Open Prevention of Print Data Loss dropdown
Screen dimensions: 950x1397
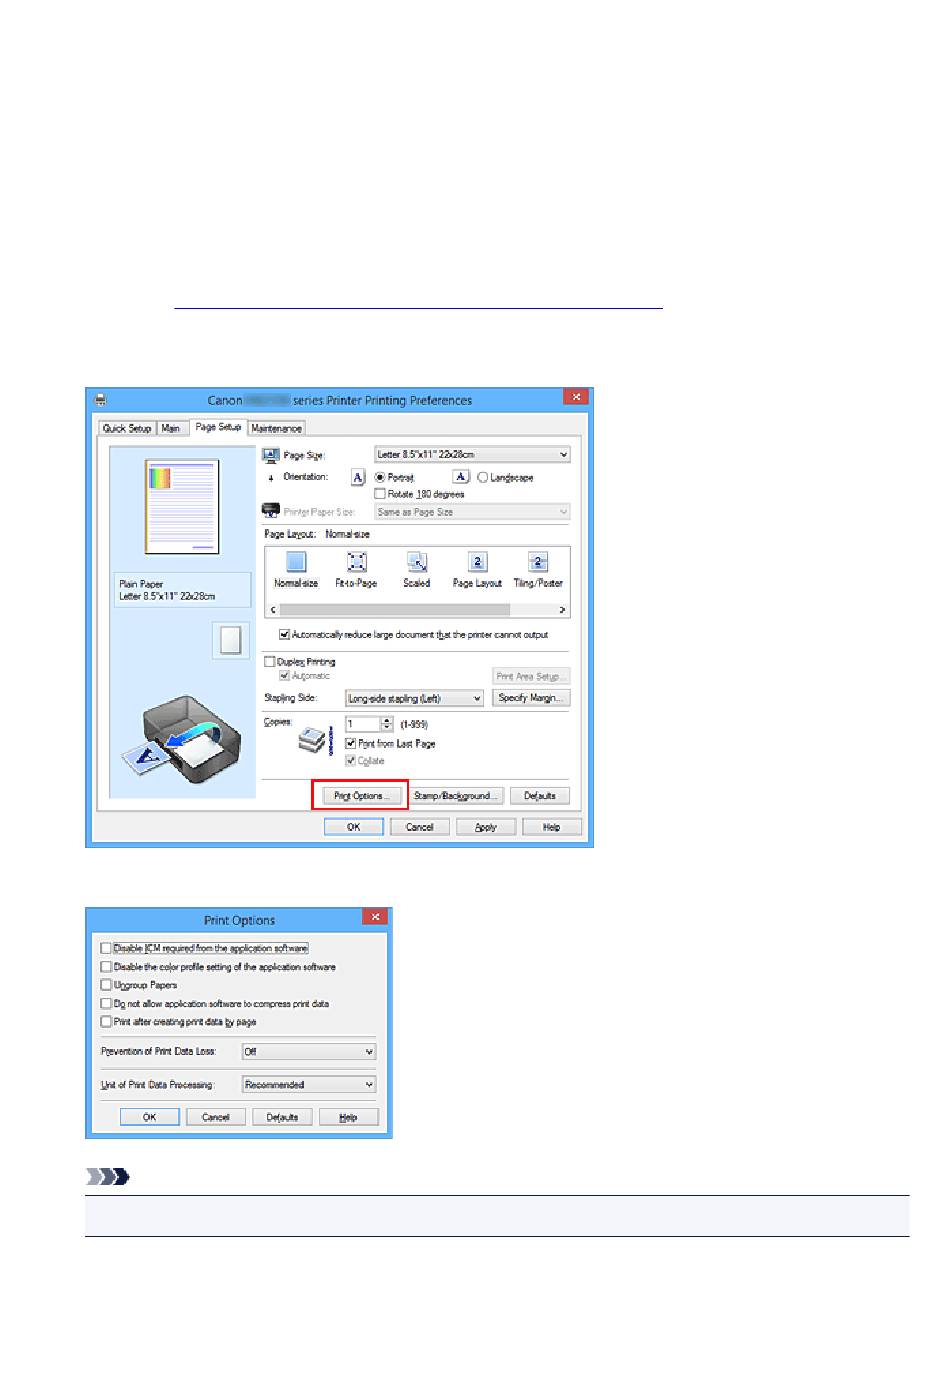pyautogui.click(x=309, y=1051)
